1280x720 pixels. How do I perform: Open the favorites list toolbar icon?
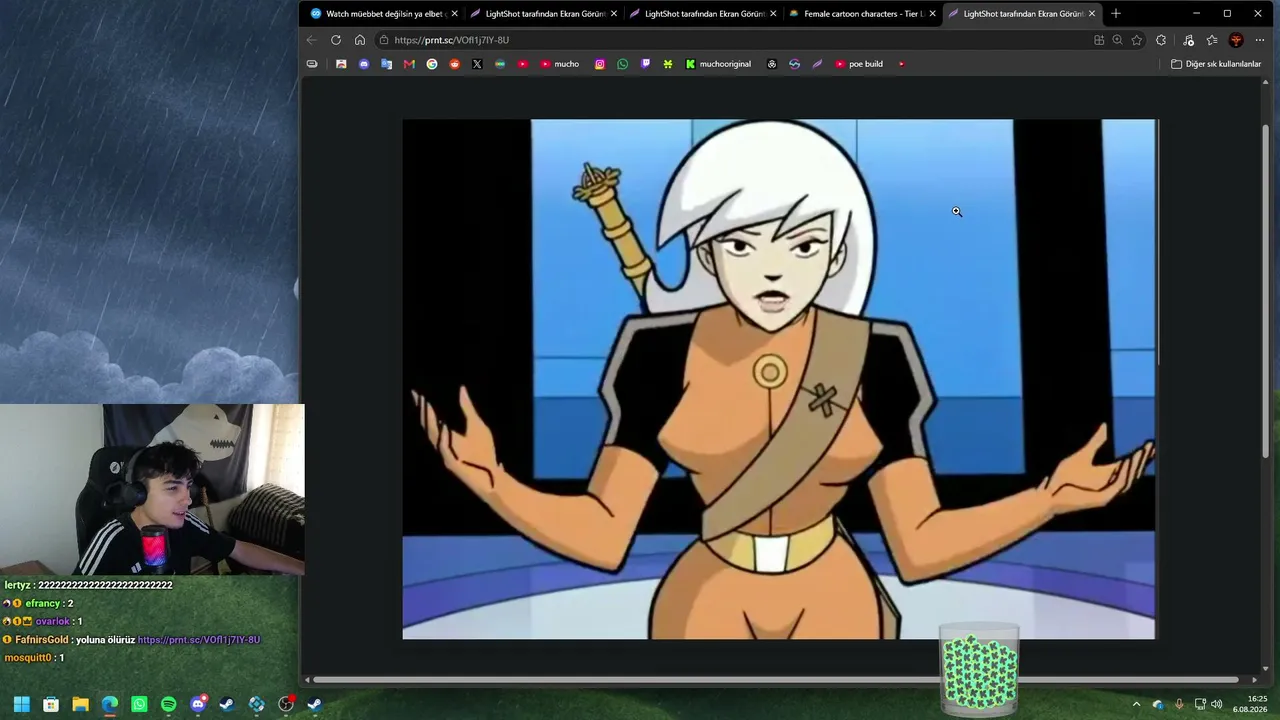click(x=1212, y=40)
